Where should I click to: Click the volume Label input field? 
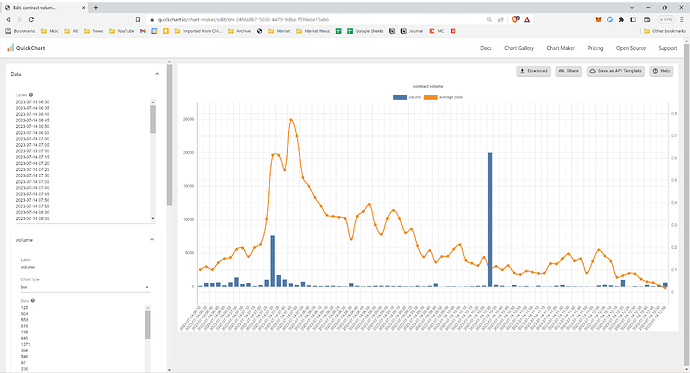[x=85, y=267]
